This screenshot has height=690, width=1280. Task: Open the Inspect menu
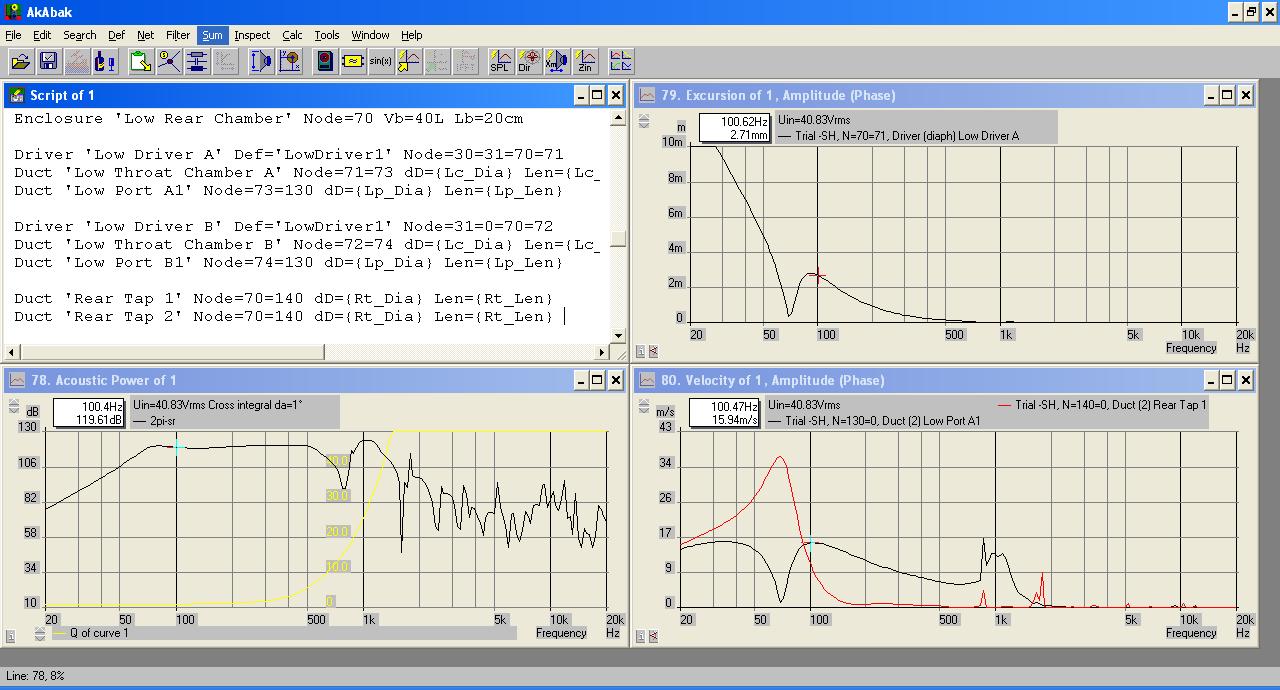click(252, 35)
